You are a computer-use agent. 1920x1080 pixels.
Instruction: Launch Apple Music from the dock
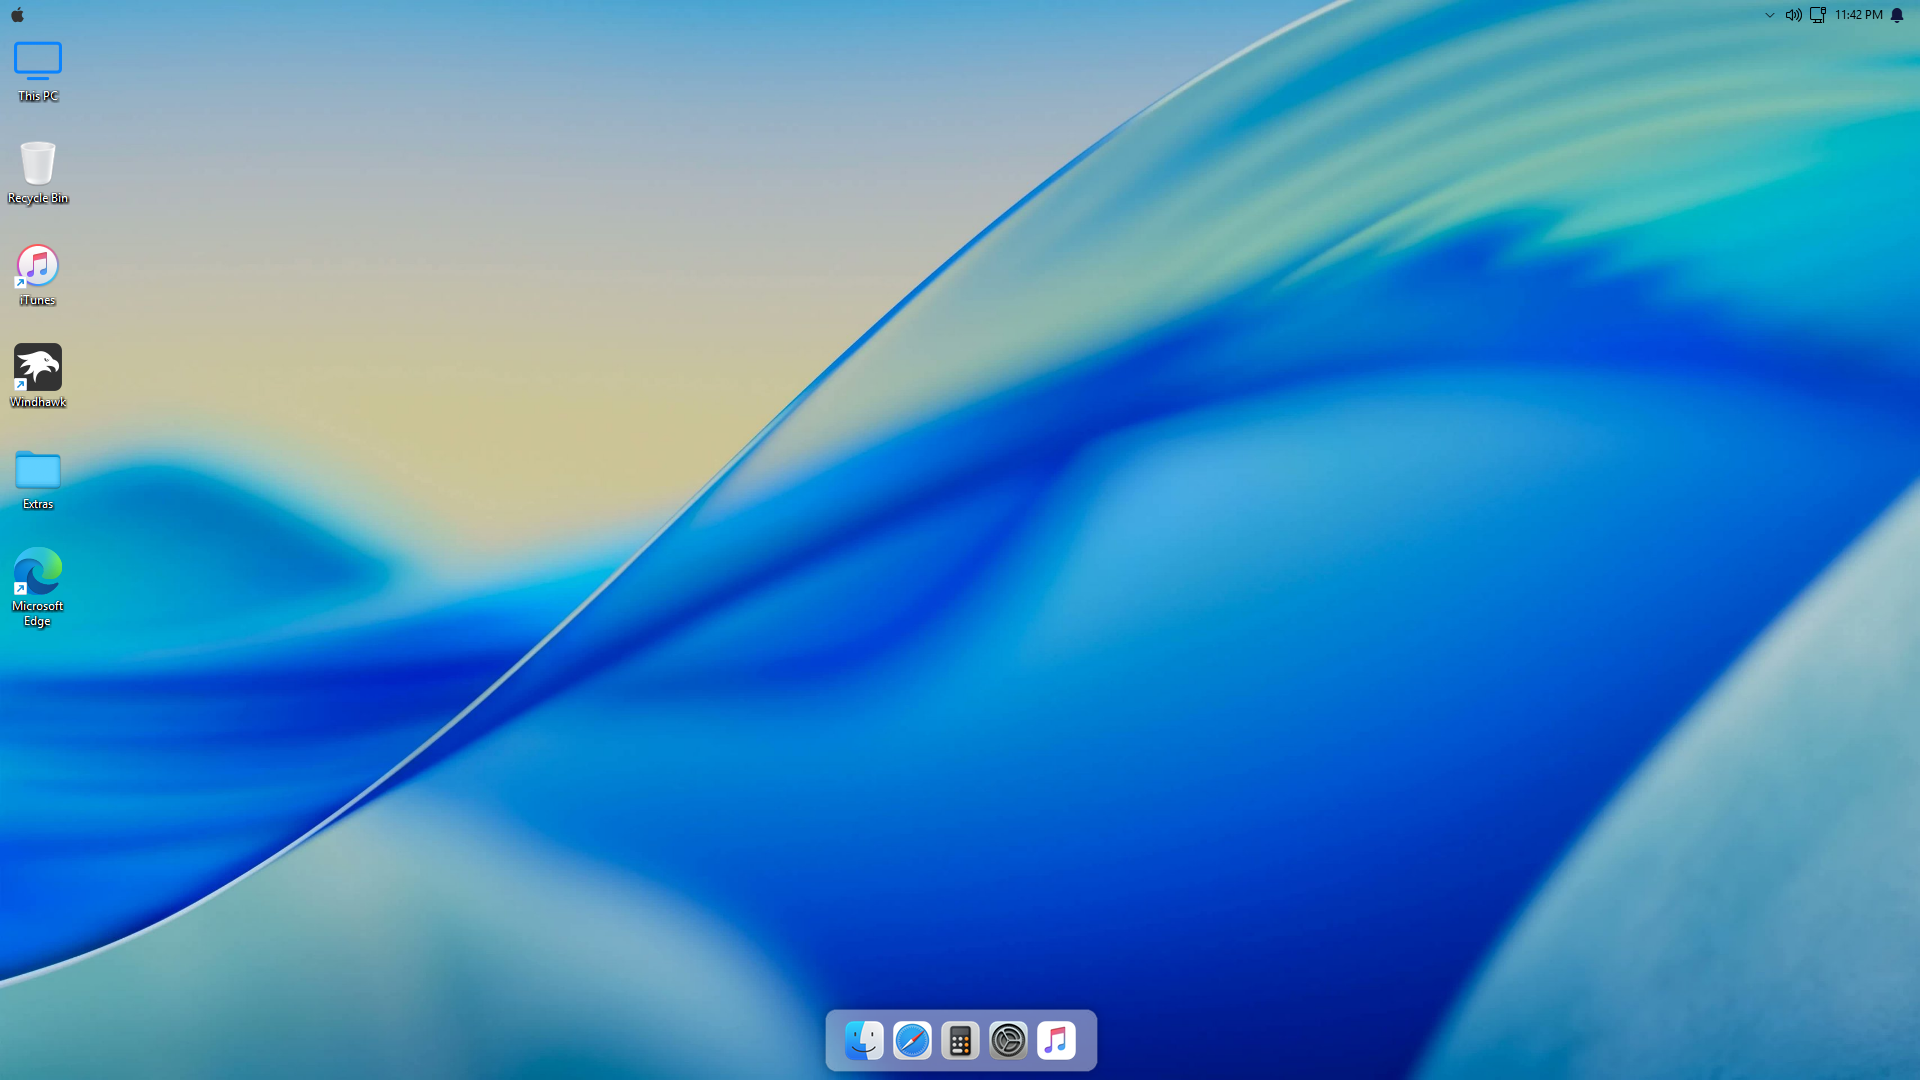(1057, 1040)
